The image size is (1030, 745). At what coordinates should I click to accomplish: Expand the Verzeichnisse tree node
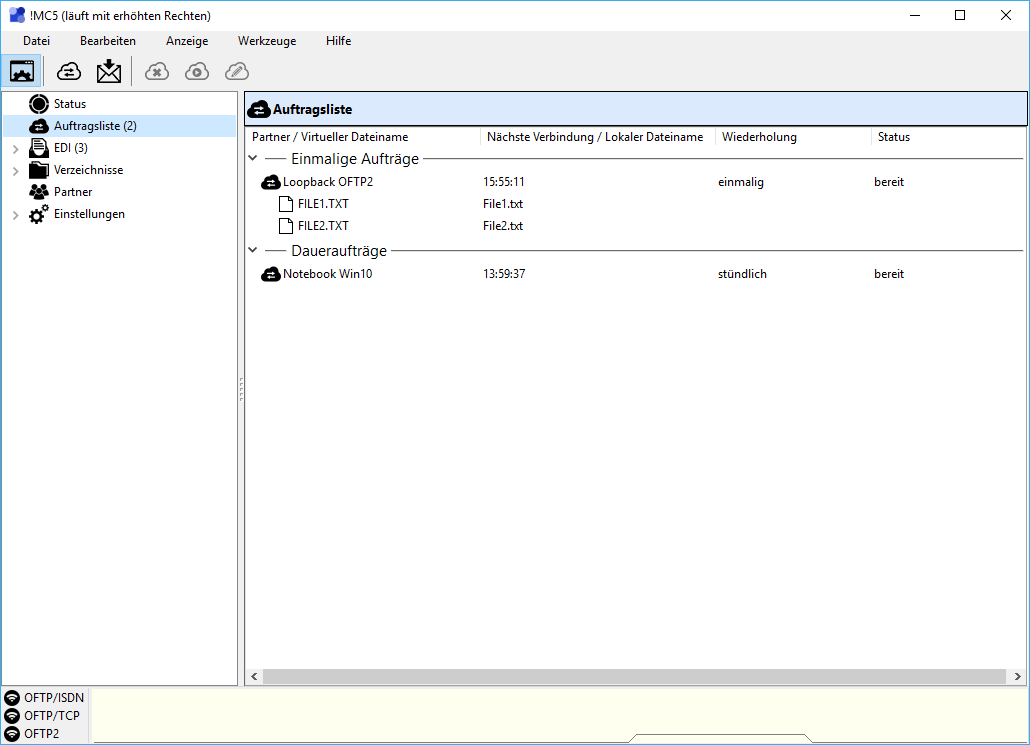15,171
